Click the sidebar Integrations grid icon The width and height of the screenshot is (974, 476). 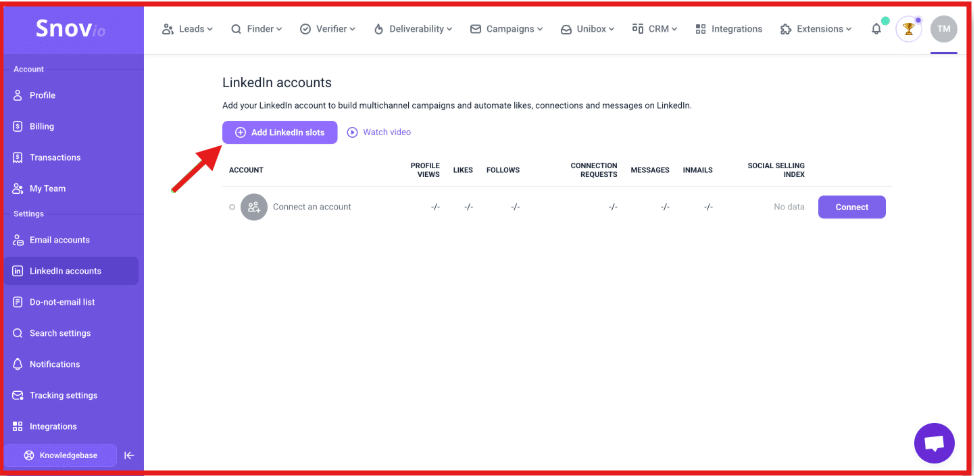tap(18, 426)
